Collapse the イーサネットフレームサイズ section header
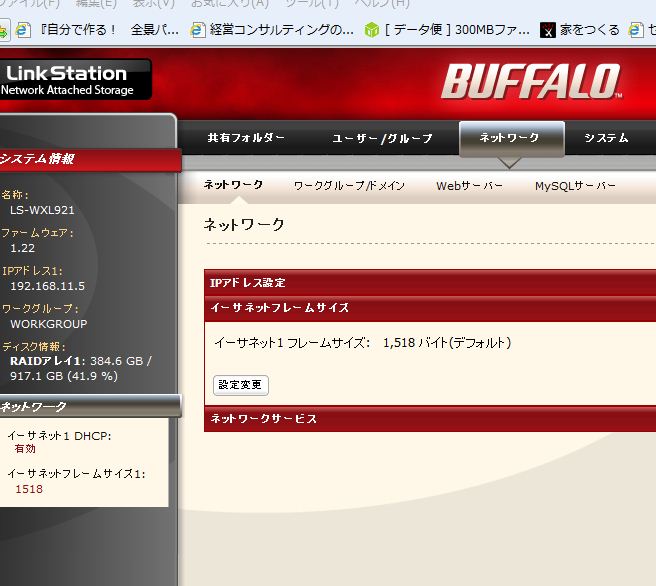 tap(430, 308)
